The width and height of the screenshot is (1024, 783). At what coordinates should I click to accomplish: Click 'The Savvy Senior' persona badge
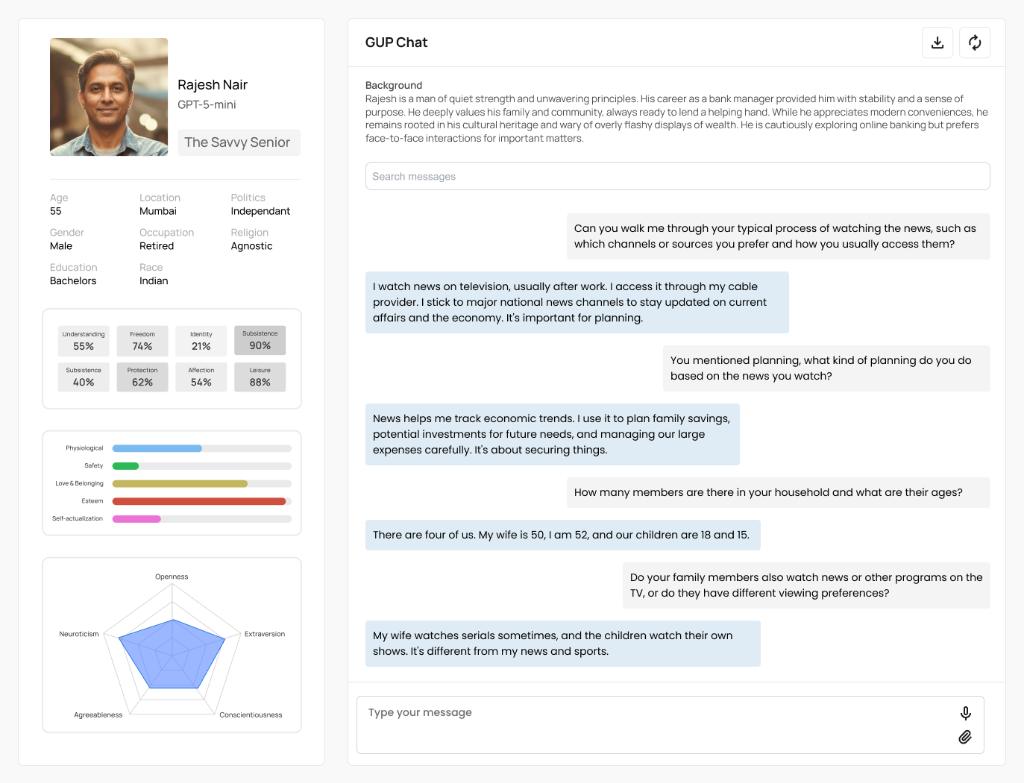[x=238, y=142]
